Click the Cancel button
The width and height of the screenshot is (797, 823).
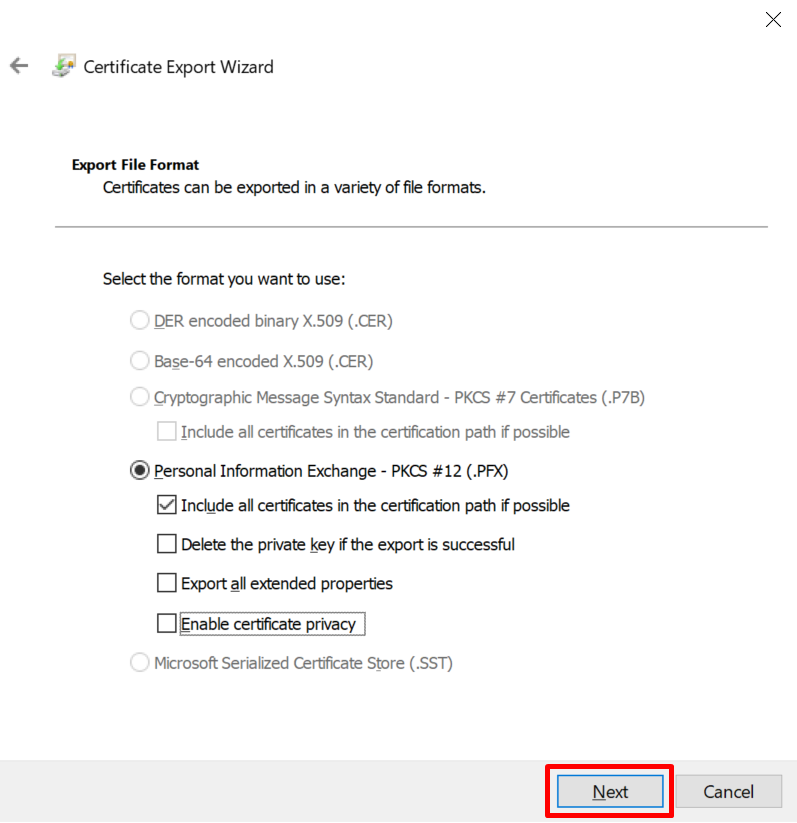[x=728, y=791]
